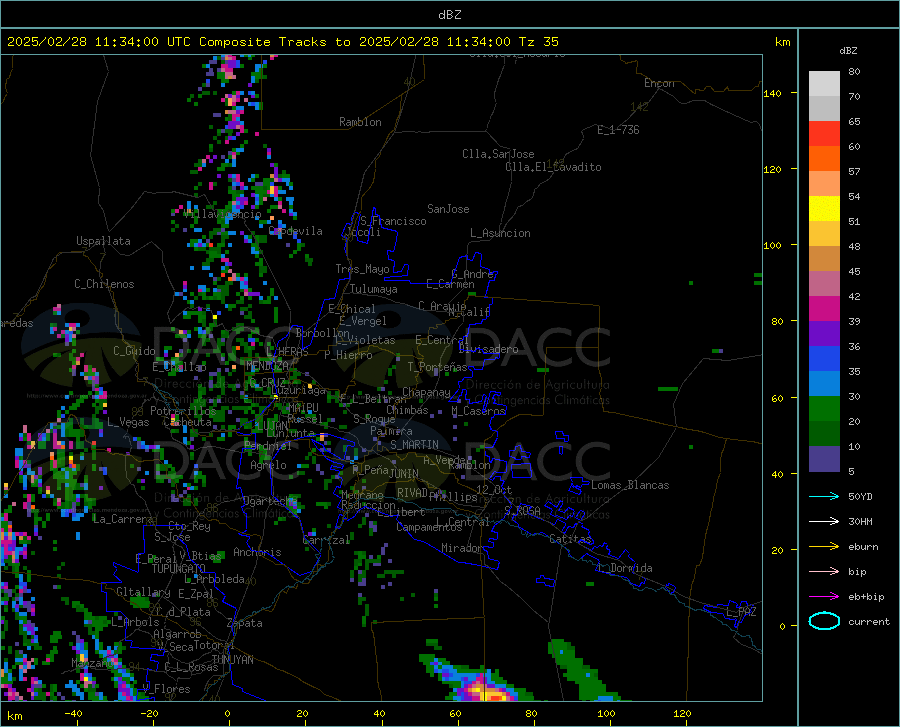Click the light blue 35 dBZ swatch
The width and height of the screenshot is (900, 727).
[824, 383]
